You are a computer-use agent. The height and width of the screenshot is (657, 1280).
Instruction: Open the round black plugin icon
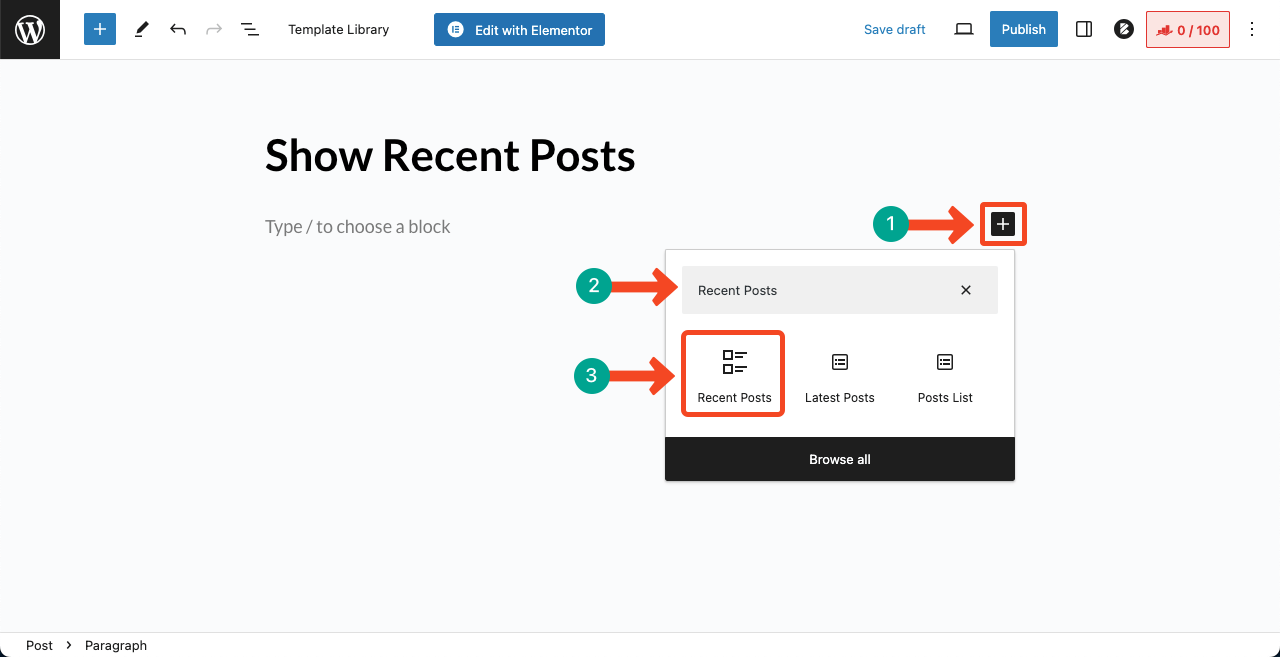click(1123, 30)
